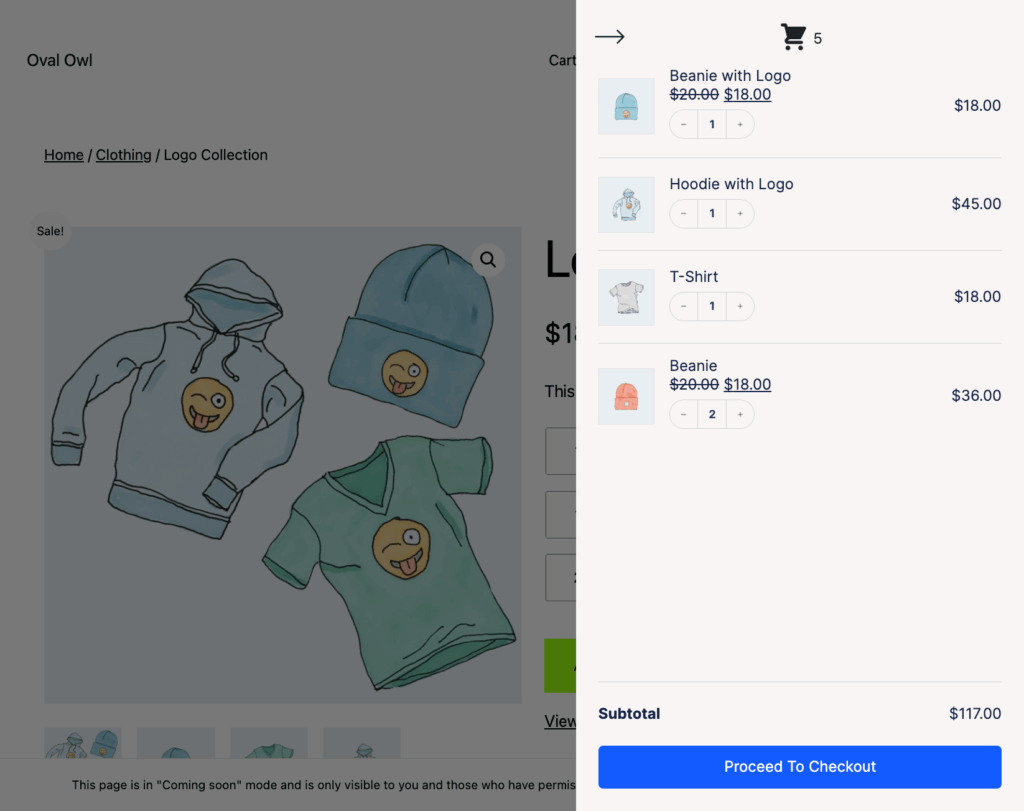The image size is (1024, 811).
Task: Open the Hoodie with Logo product link
Action: [x=731, y=184]
